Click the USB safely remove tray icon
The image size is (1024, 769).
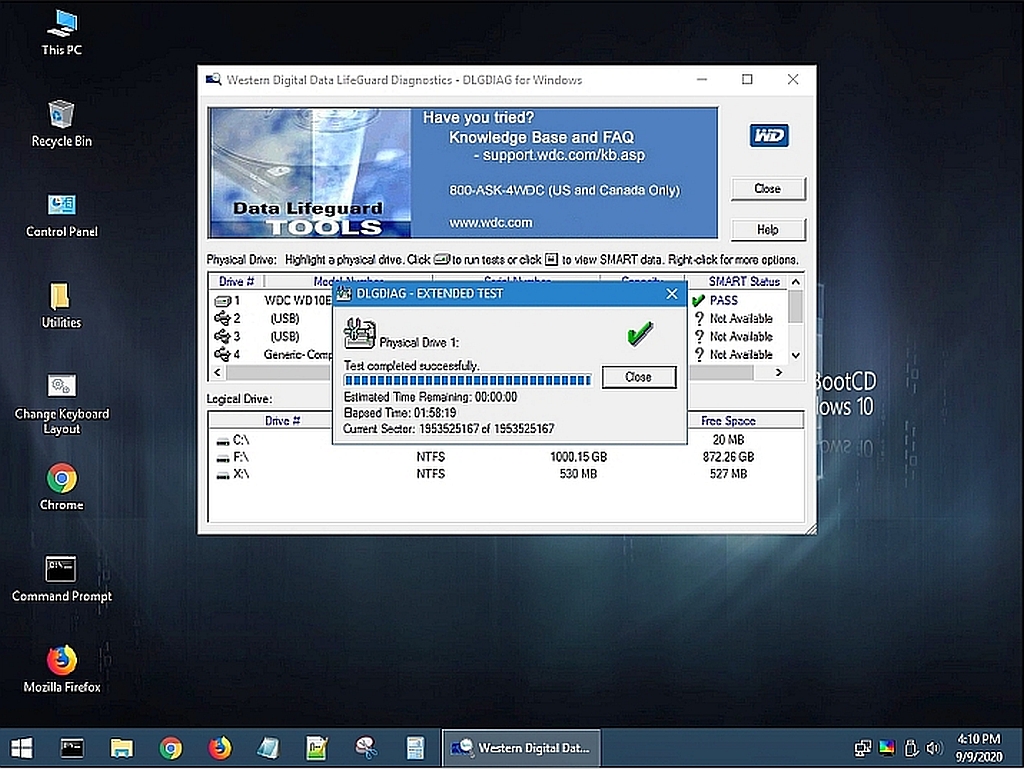pyautogui.click(x=911, y=748)
